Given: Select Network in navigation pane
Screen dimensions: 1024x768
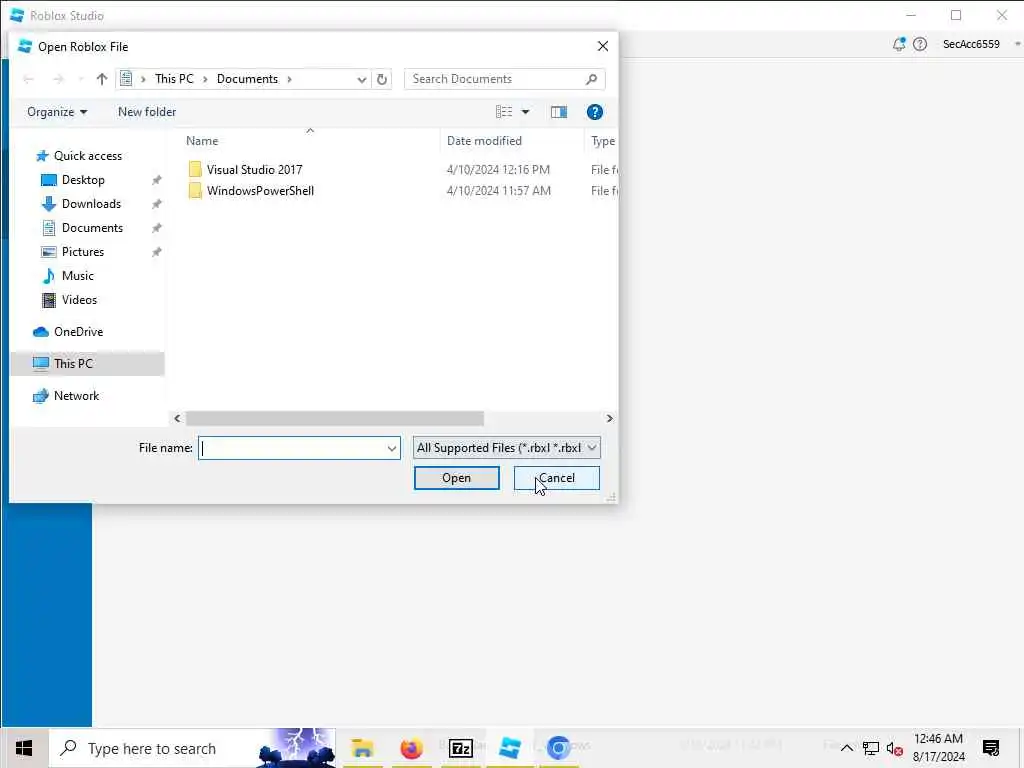Looking at the screenshot, I should click(x=76, y=396).
